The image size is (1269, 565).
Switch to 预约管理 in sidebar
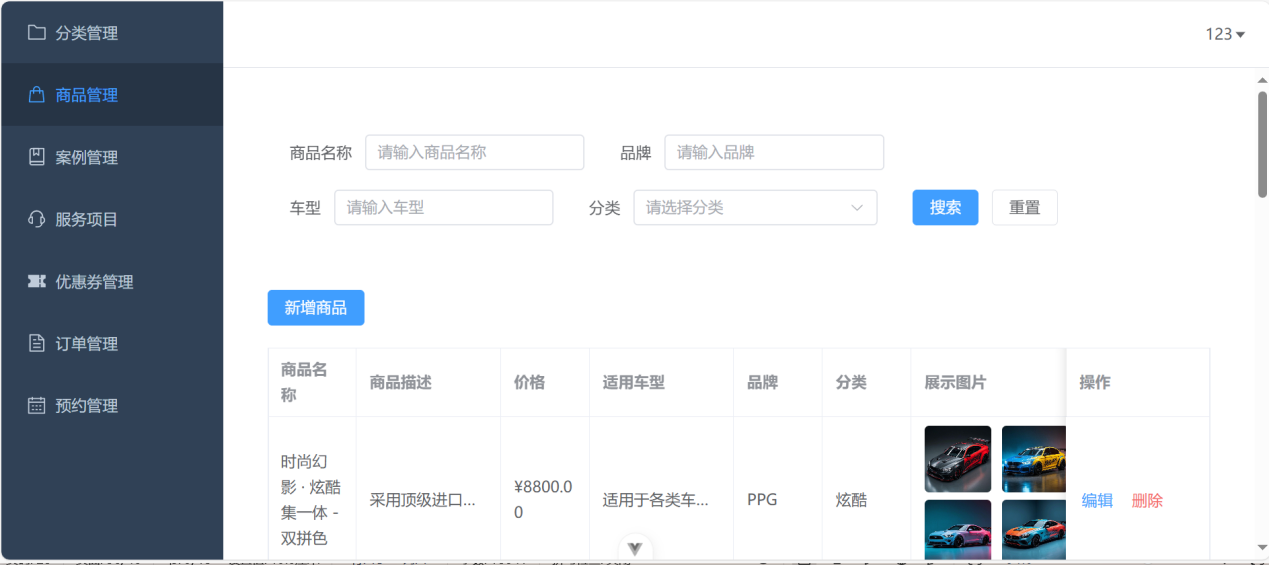tap(112, 406)
